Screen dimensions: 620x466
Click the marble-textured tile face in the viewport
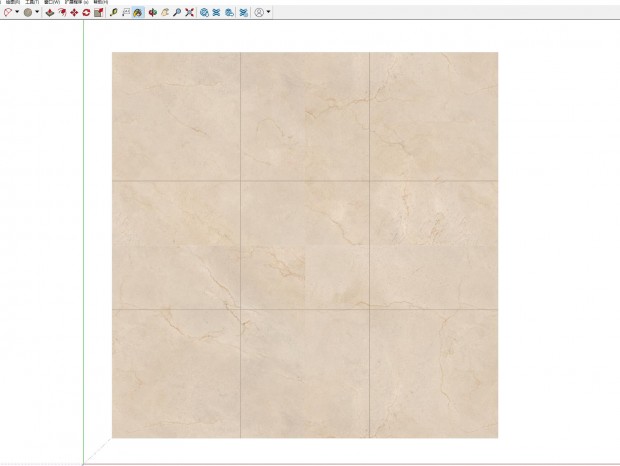(305, 245)
